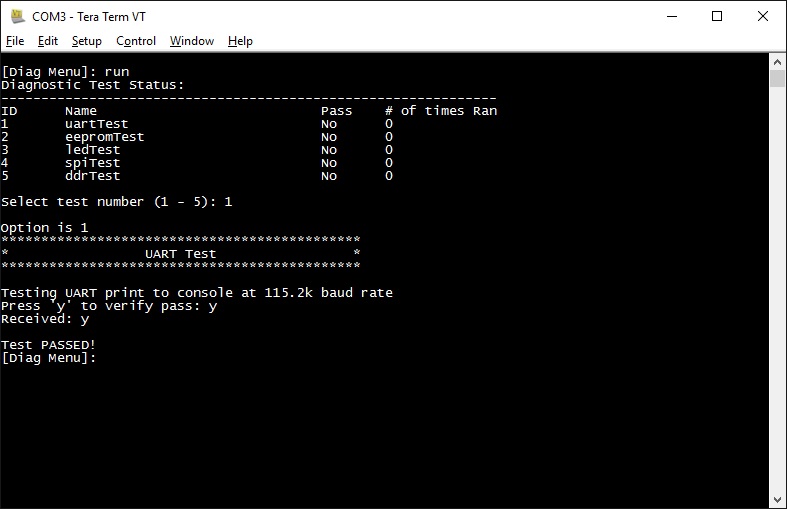The width and height of the screenshot is (787, 509).
Task: Maximize the Tera Term window
Action: [x=717, y=16]
